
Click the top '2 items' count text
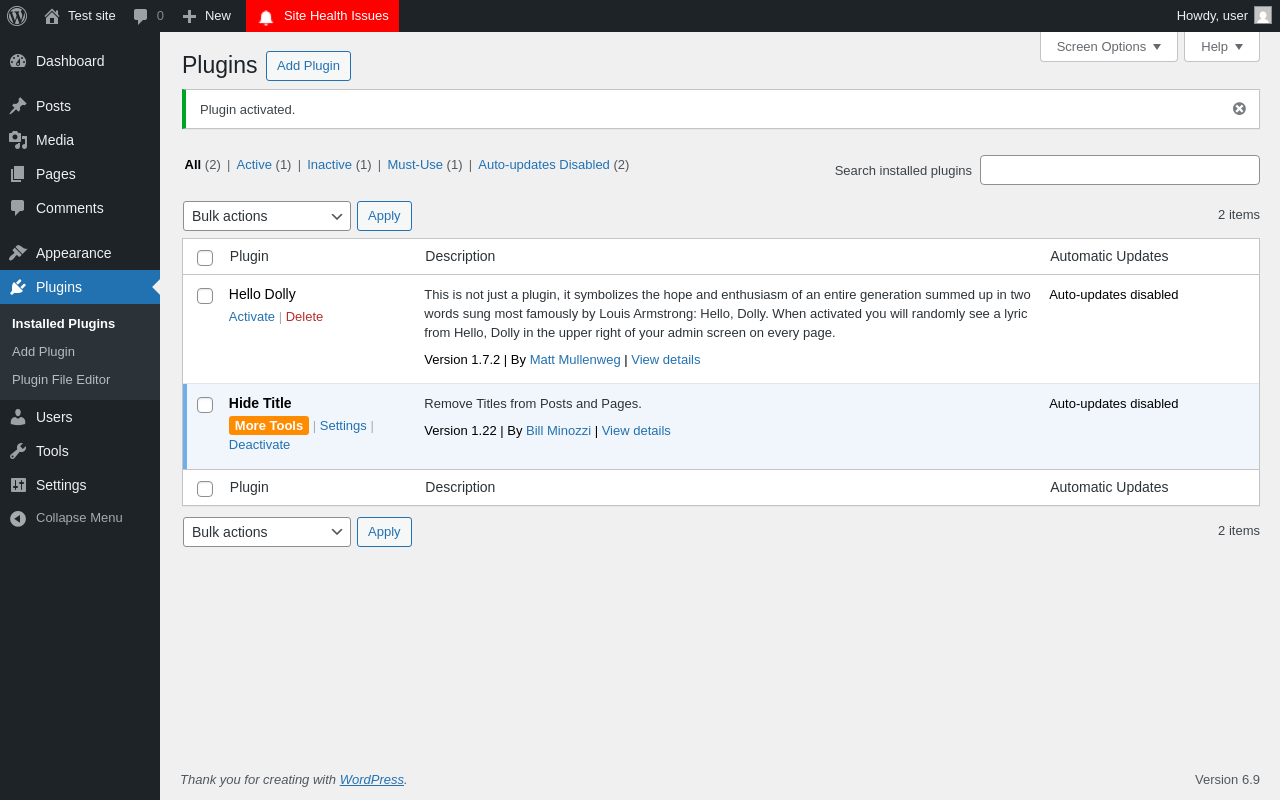coord(1239,215)
